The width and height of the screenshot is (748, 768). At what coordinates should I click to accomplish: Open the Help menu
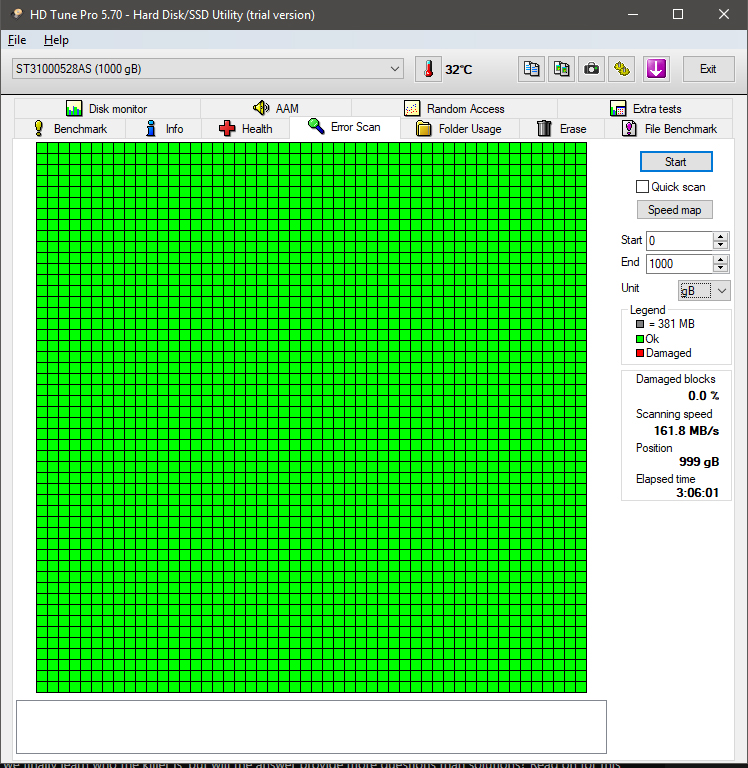click(56, 40)
